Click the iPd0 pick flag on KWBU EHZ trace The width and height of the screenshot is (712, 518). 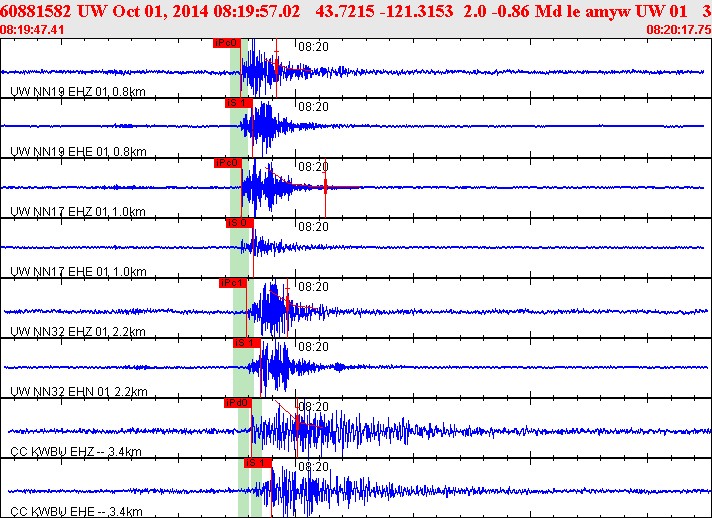pyautogui.click(x=238, y=403)
